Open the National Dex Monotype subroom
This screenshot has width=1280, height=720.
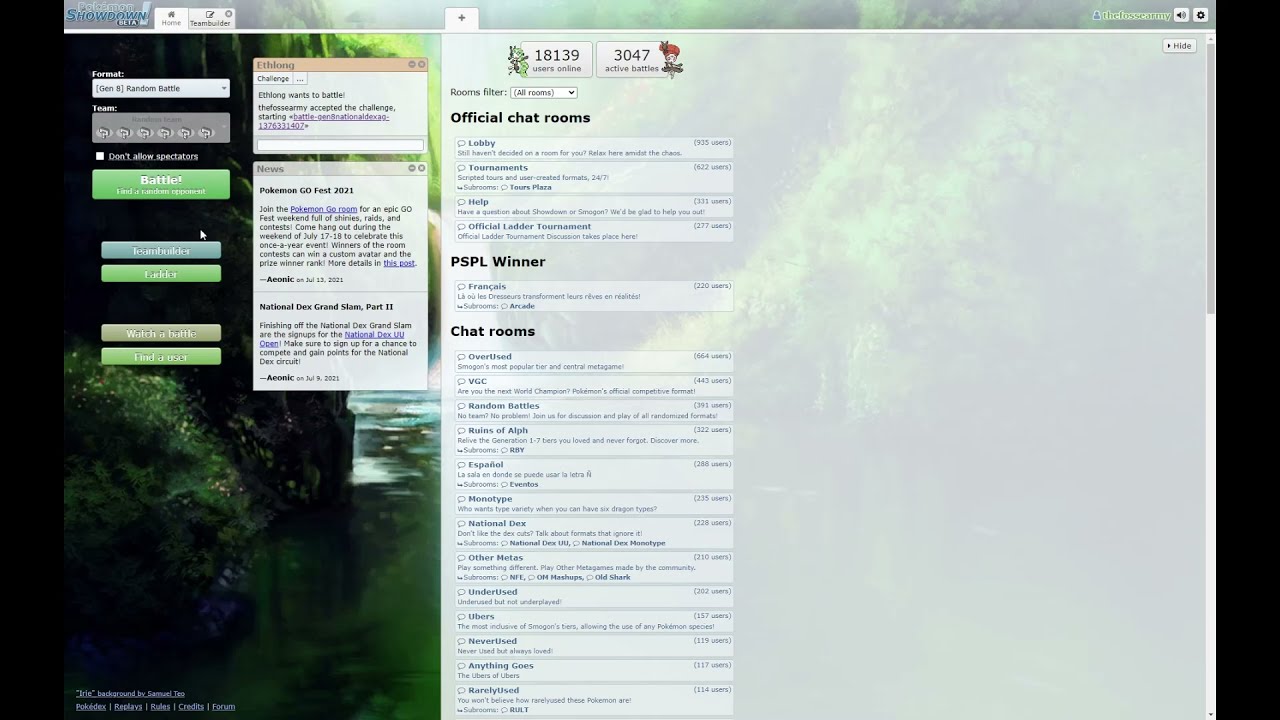(x=623, y=543)
